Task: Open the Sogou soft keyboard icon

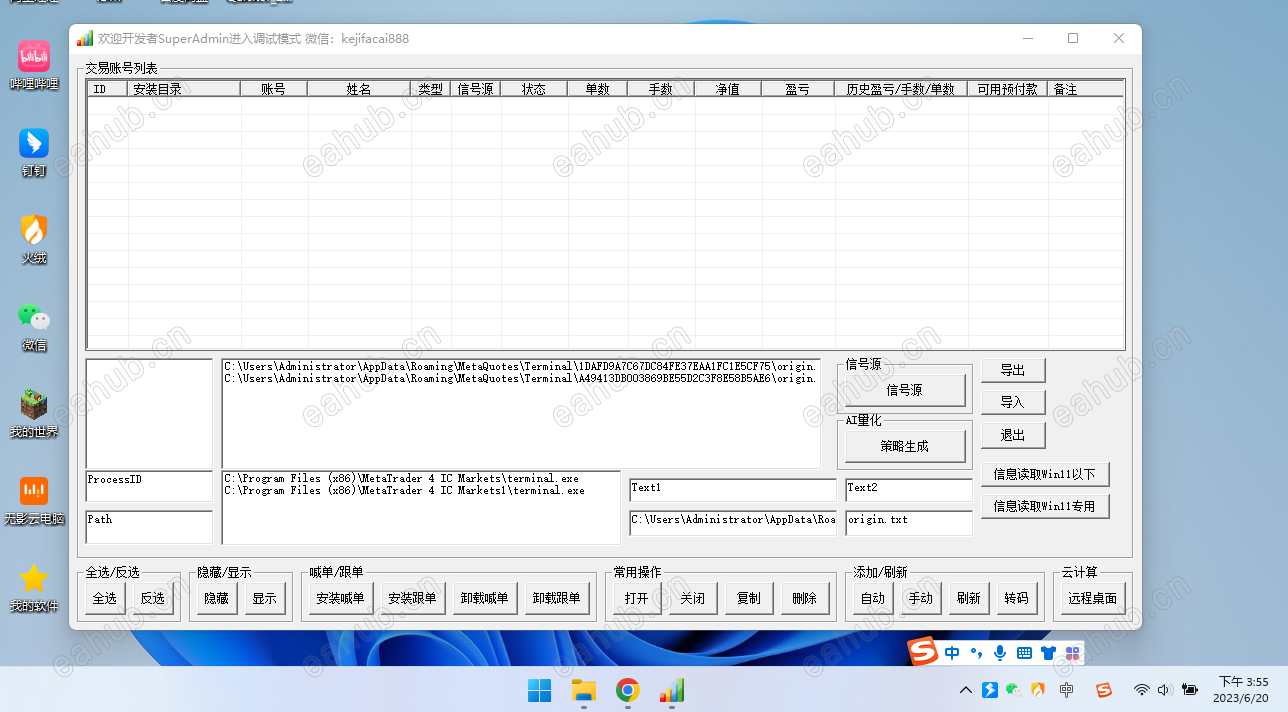Action: (x=1024, y=653)
